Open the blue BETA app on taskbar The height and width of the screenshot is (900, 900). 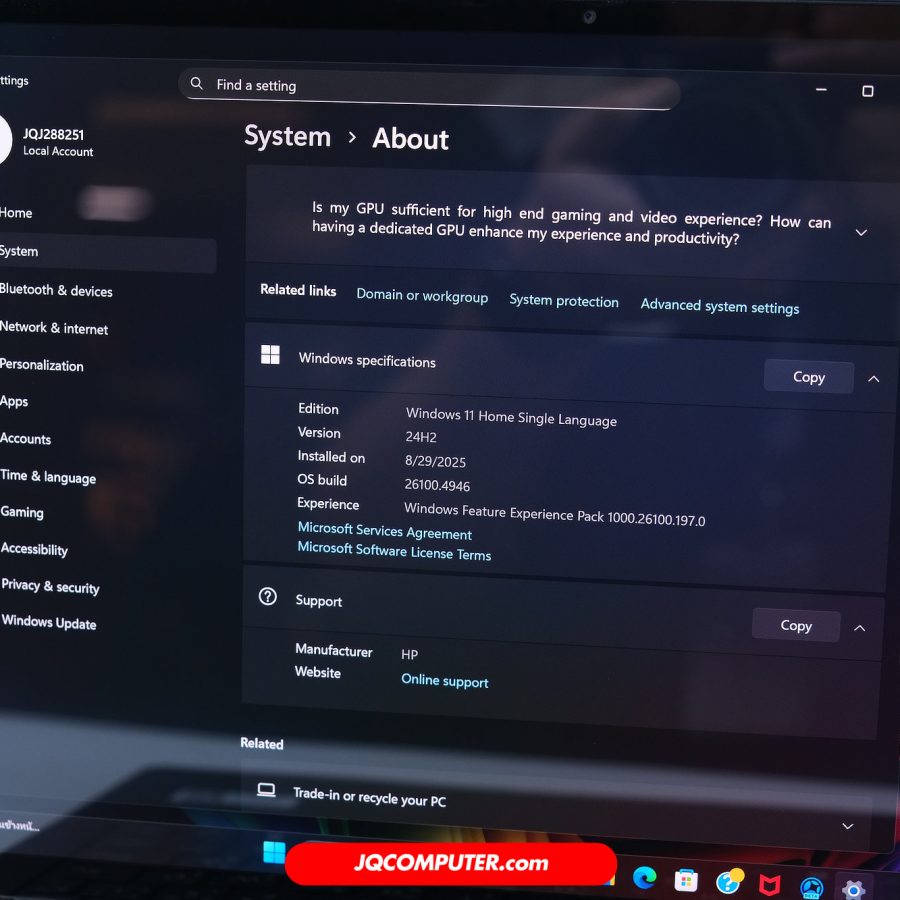(x=812, y=888)
